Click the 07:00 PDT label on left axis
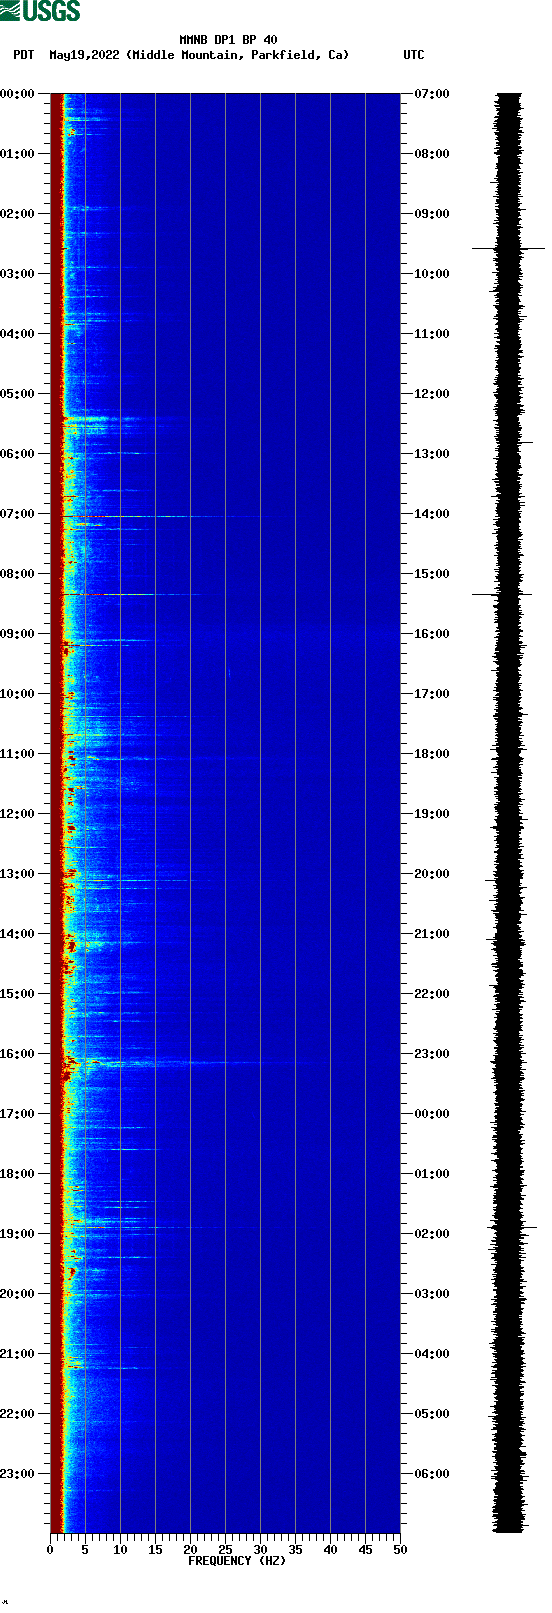Image resolution: width=552 pixels, height=1613 pixels. (18, 514)
